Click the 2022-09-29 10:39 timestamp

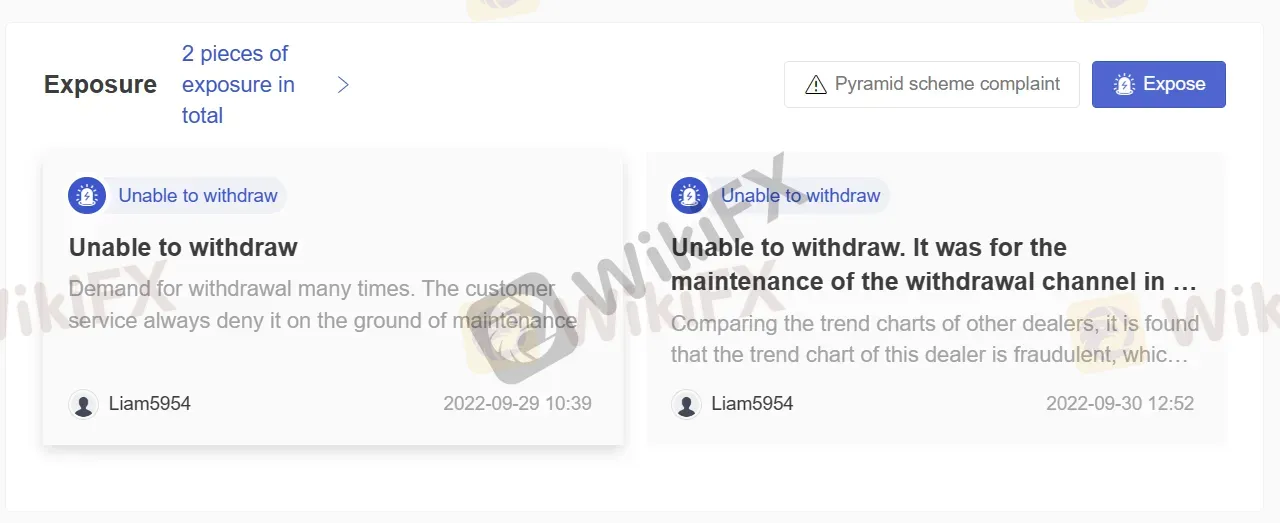click(518, 404)
